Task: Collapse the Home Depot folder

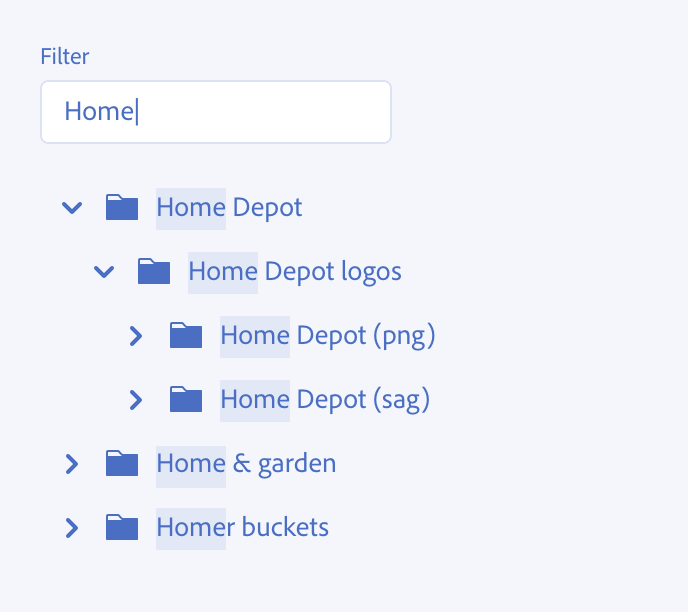Action: (x=71, y=208)
